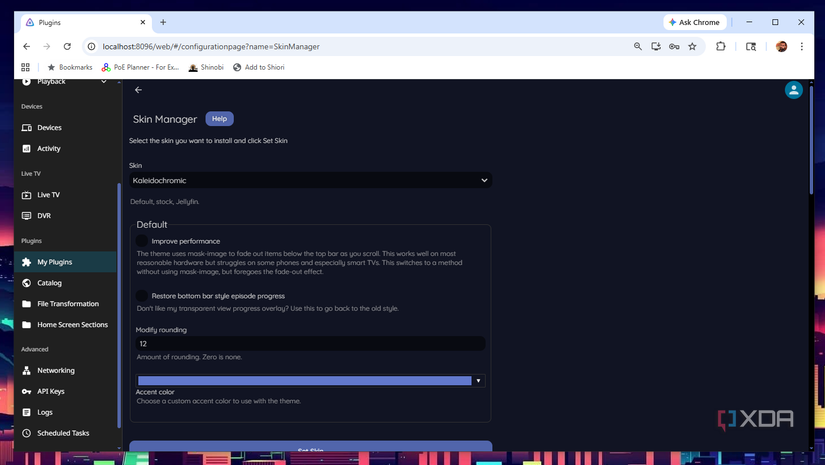The height and width of the screenshot is (465, 825).
Task: Open the Jellyfin user profile icon
Action: point(793,90)
